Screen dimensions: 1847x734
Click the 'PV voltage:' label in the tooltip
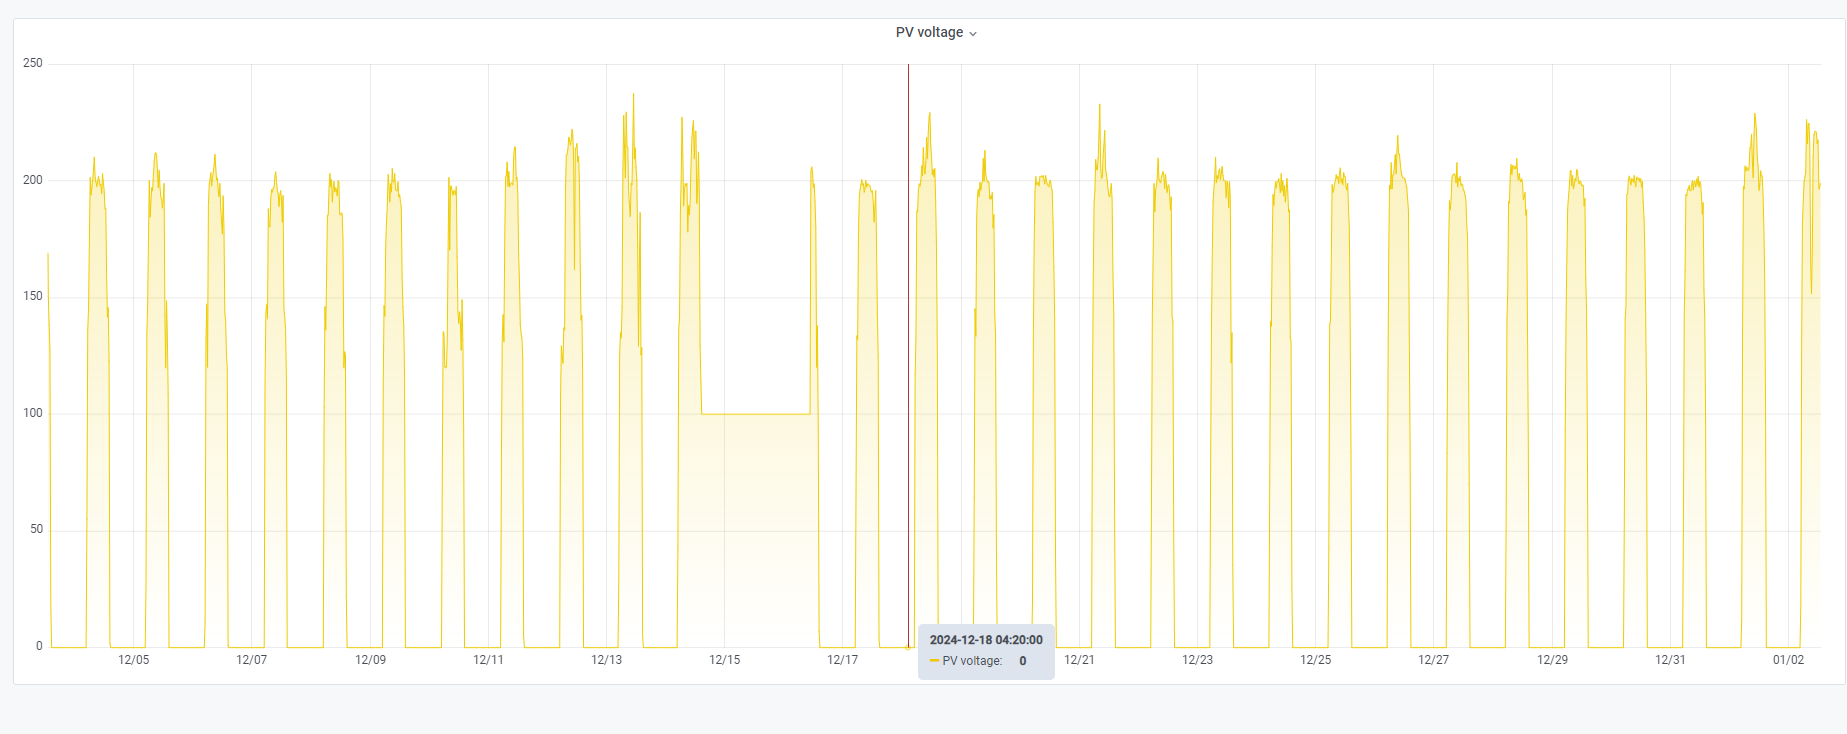pos(972,661)
